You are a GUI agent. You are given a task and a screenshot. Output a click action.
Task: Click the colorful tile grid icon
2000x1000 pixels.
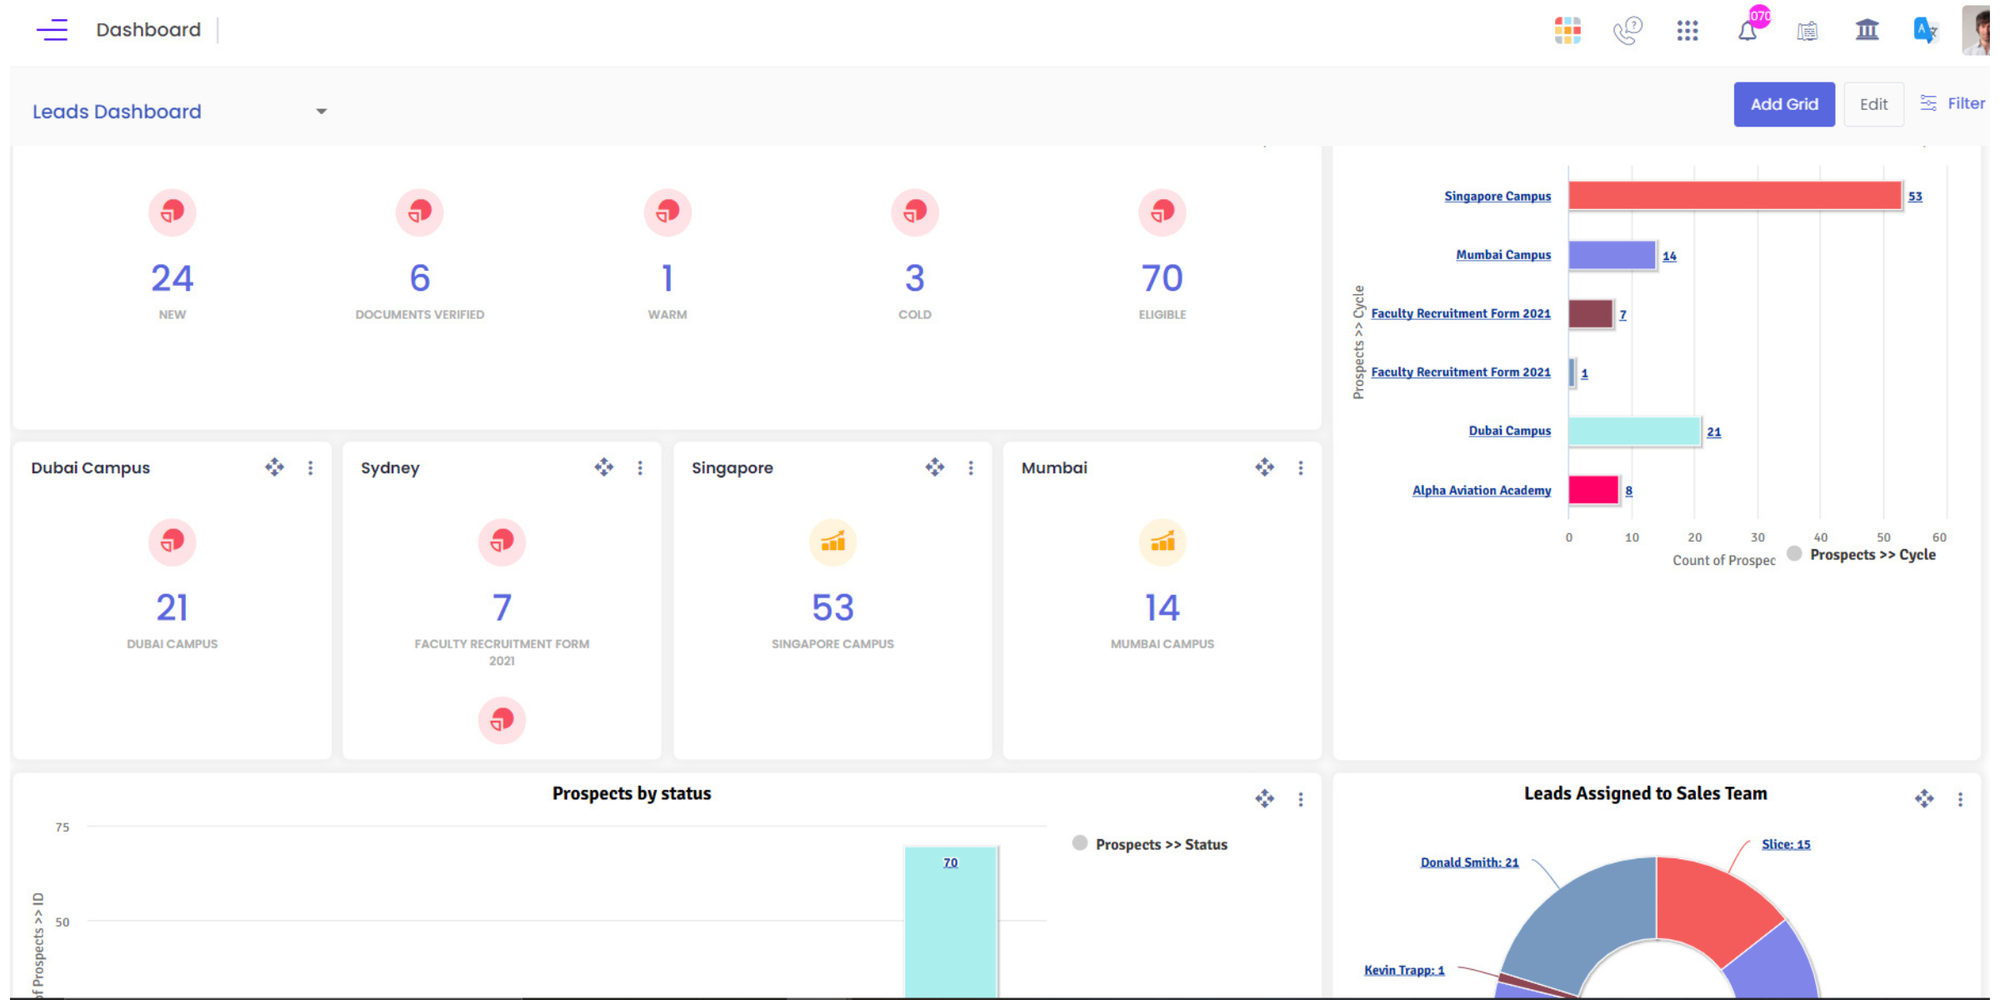1567,31
